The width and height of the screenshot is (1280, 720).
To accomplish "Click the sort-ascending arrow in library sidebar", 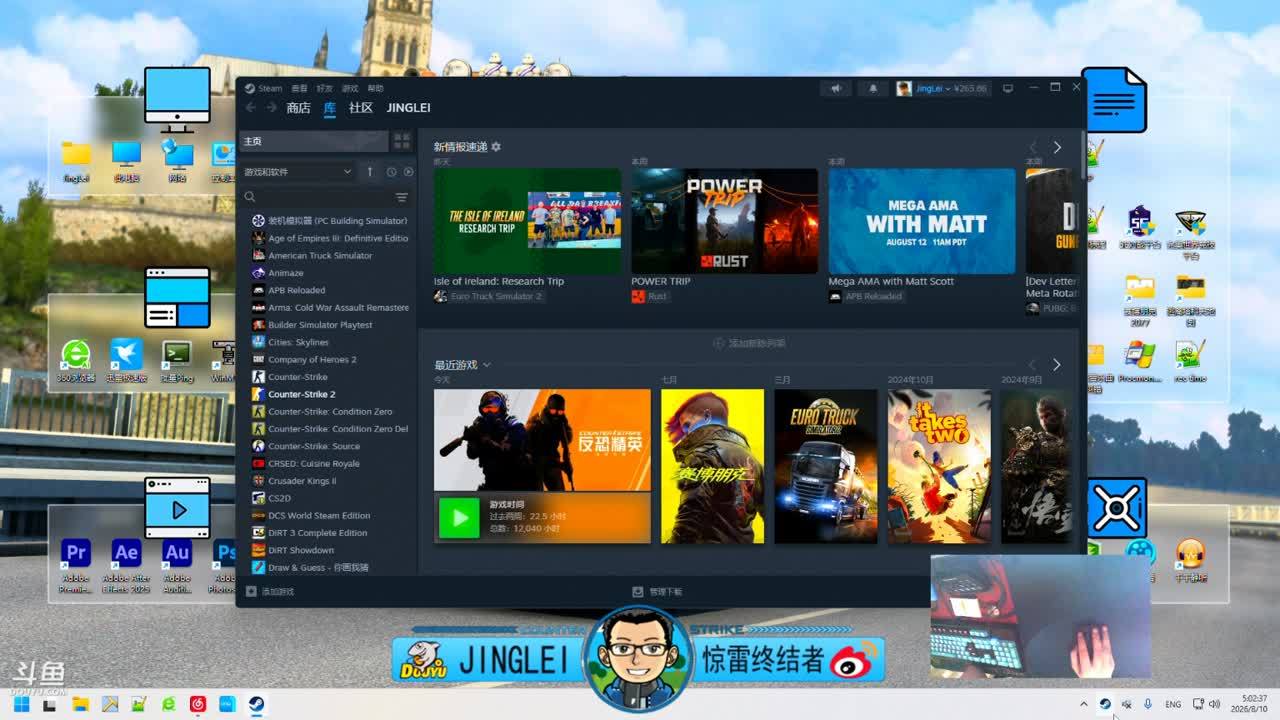I will 370,172.
